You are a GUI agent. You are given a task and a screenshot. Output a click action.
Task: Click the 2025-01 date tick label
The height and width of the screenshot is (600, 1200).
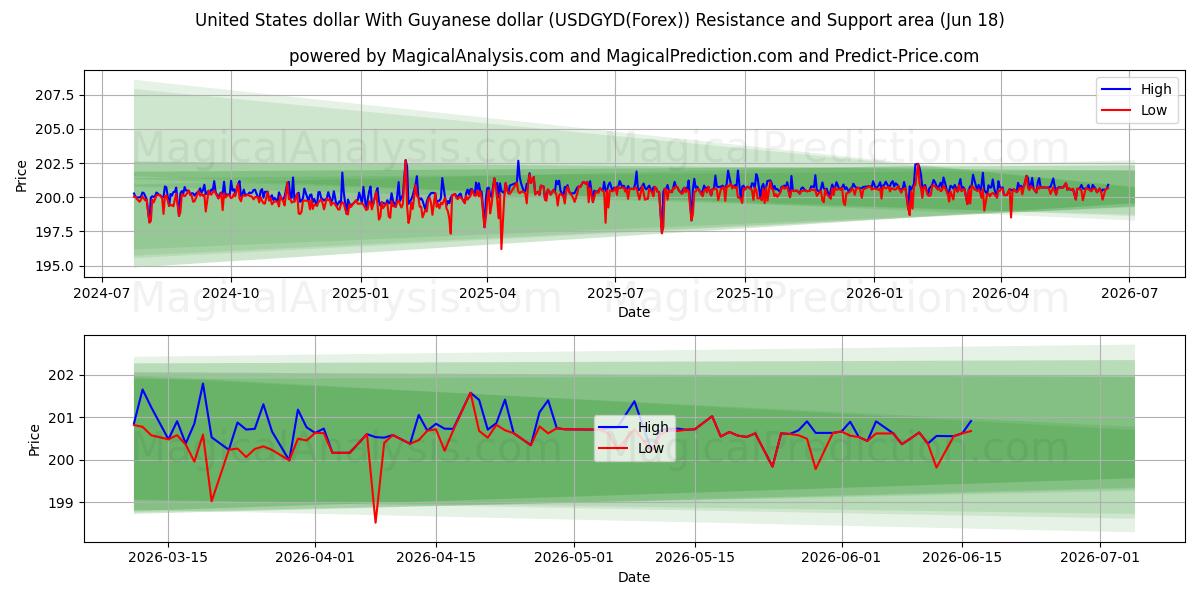pyautogui.click(x=360, y=293)
